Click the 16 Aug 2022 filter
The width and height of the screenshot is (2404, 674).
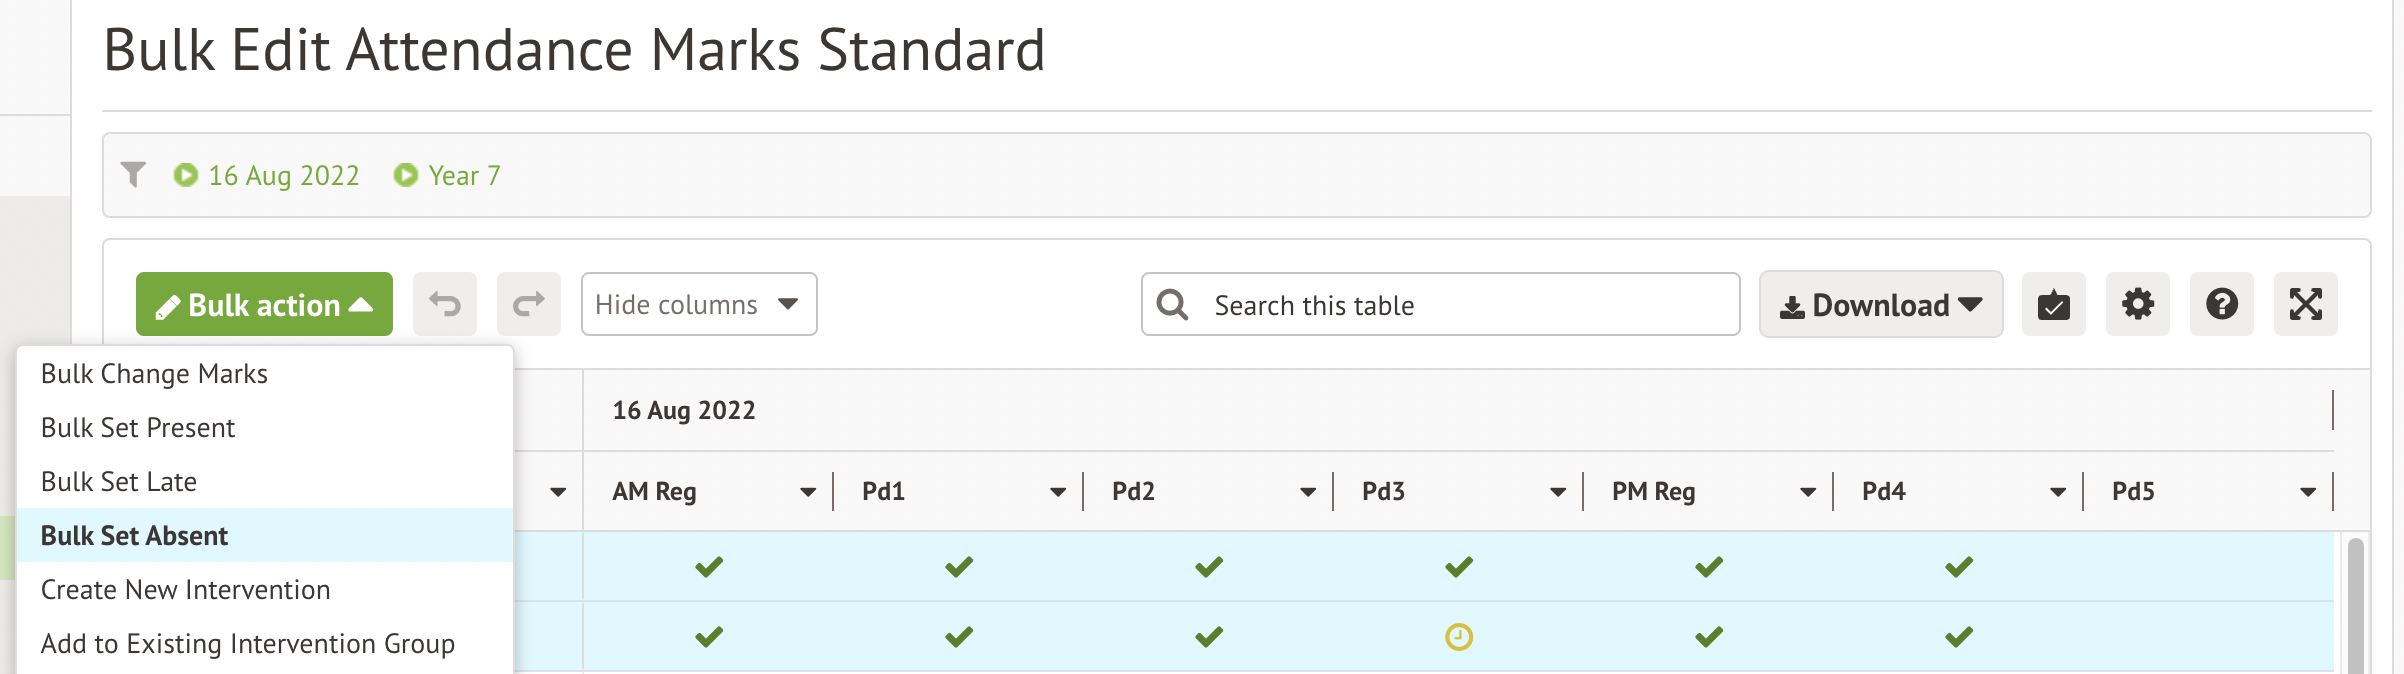click(x=267, y=176)
